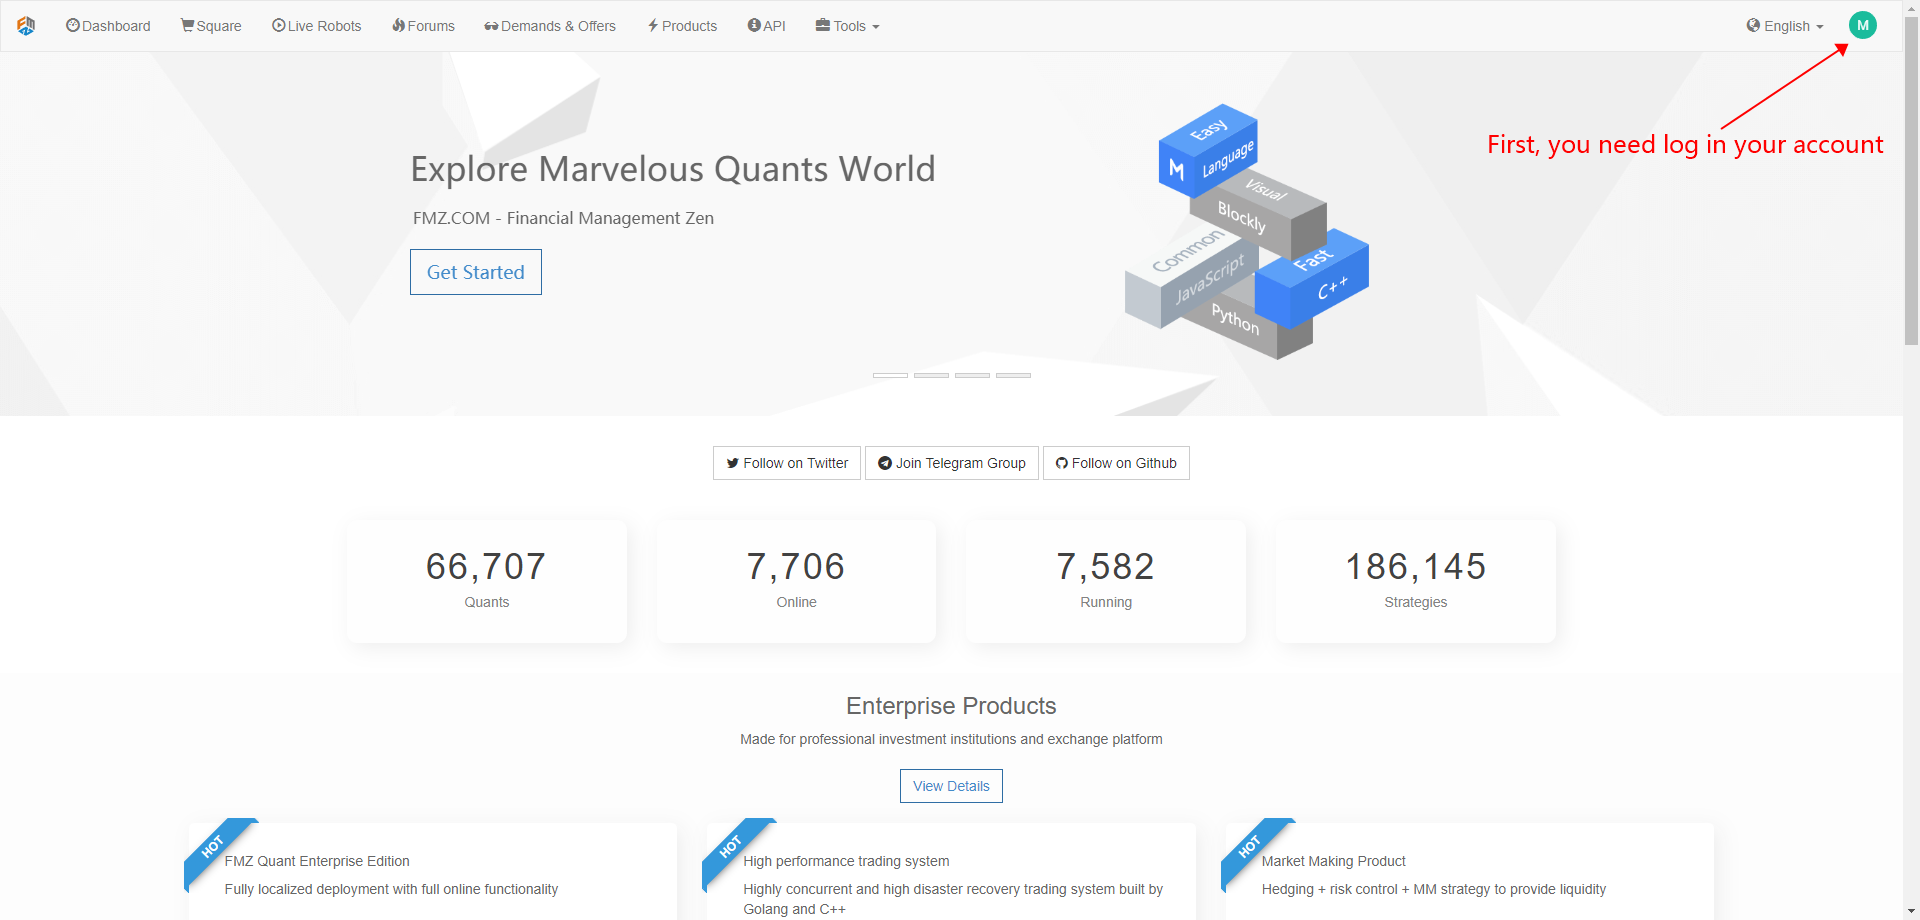Open the Products page
Viewport: 1920px width, 920px height.
tap(682, 26)
